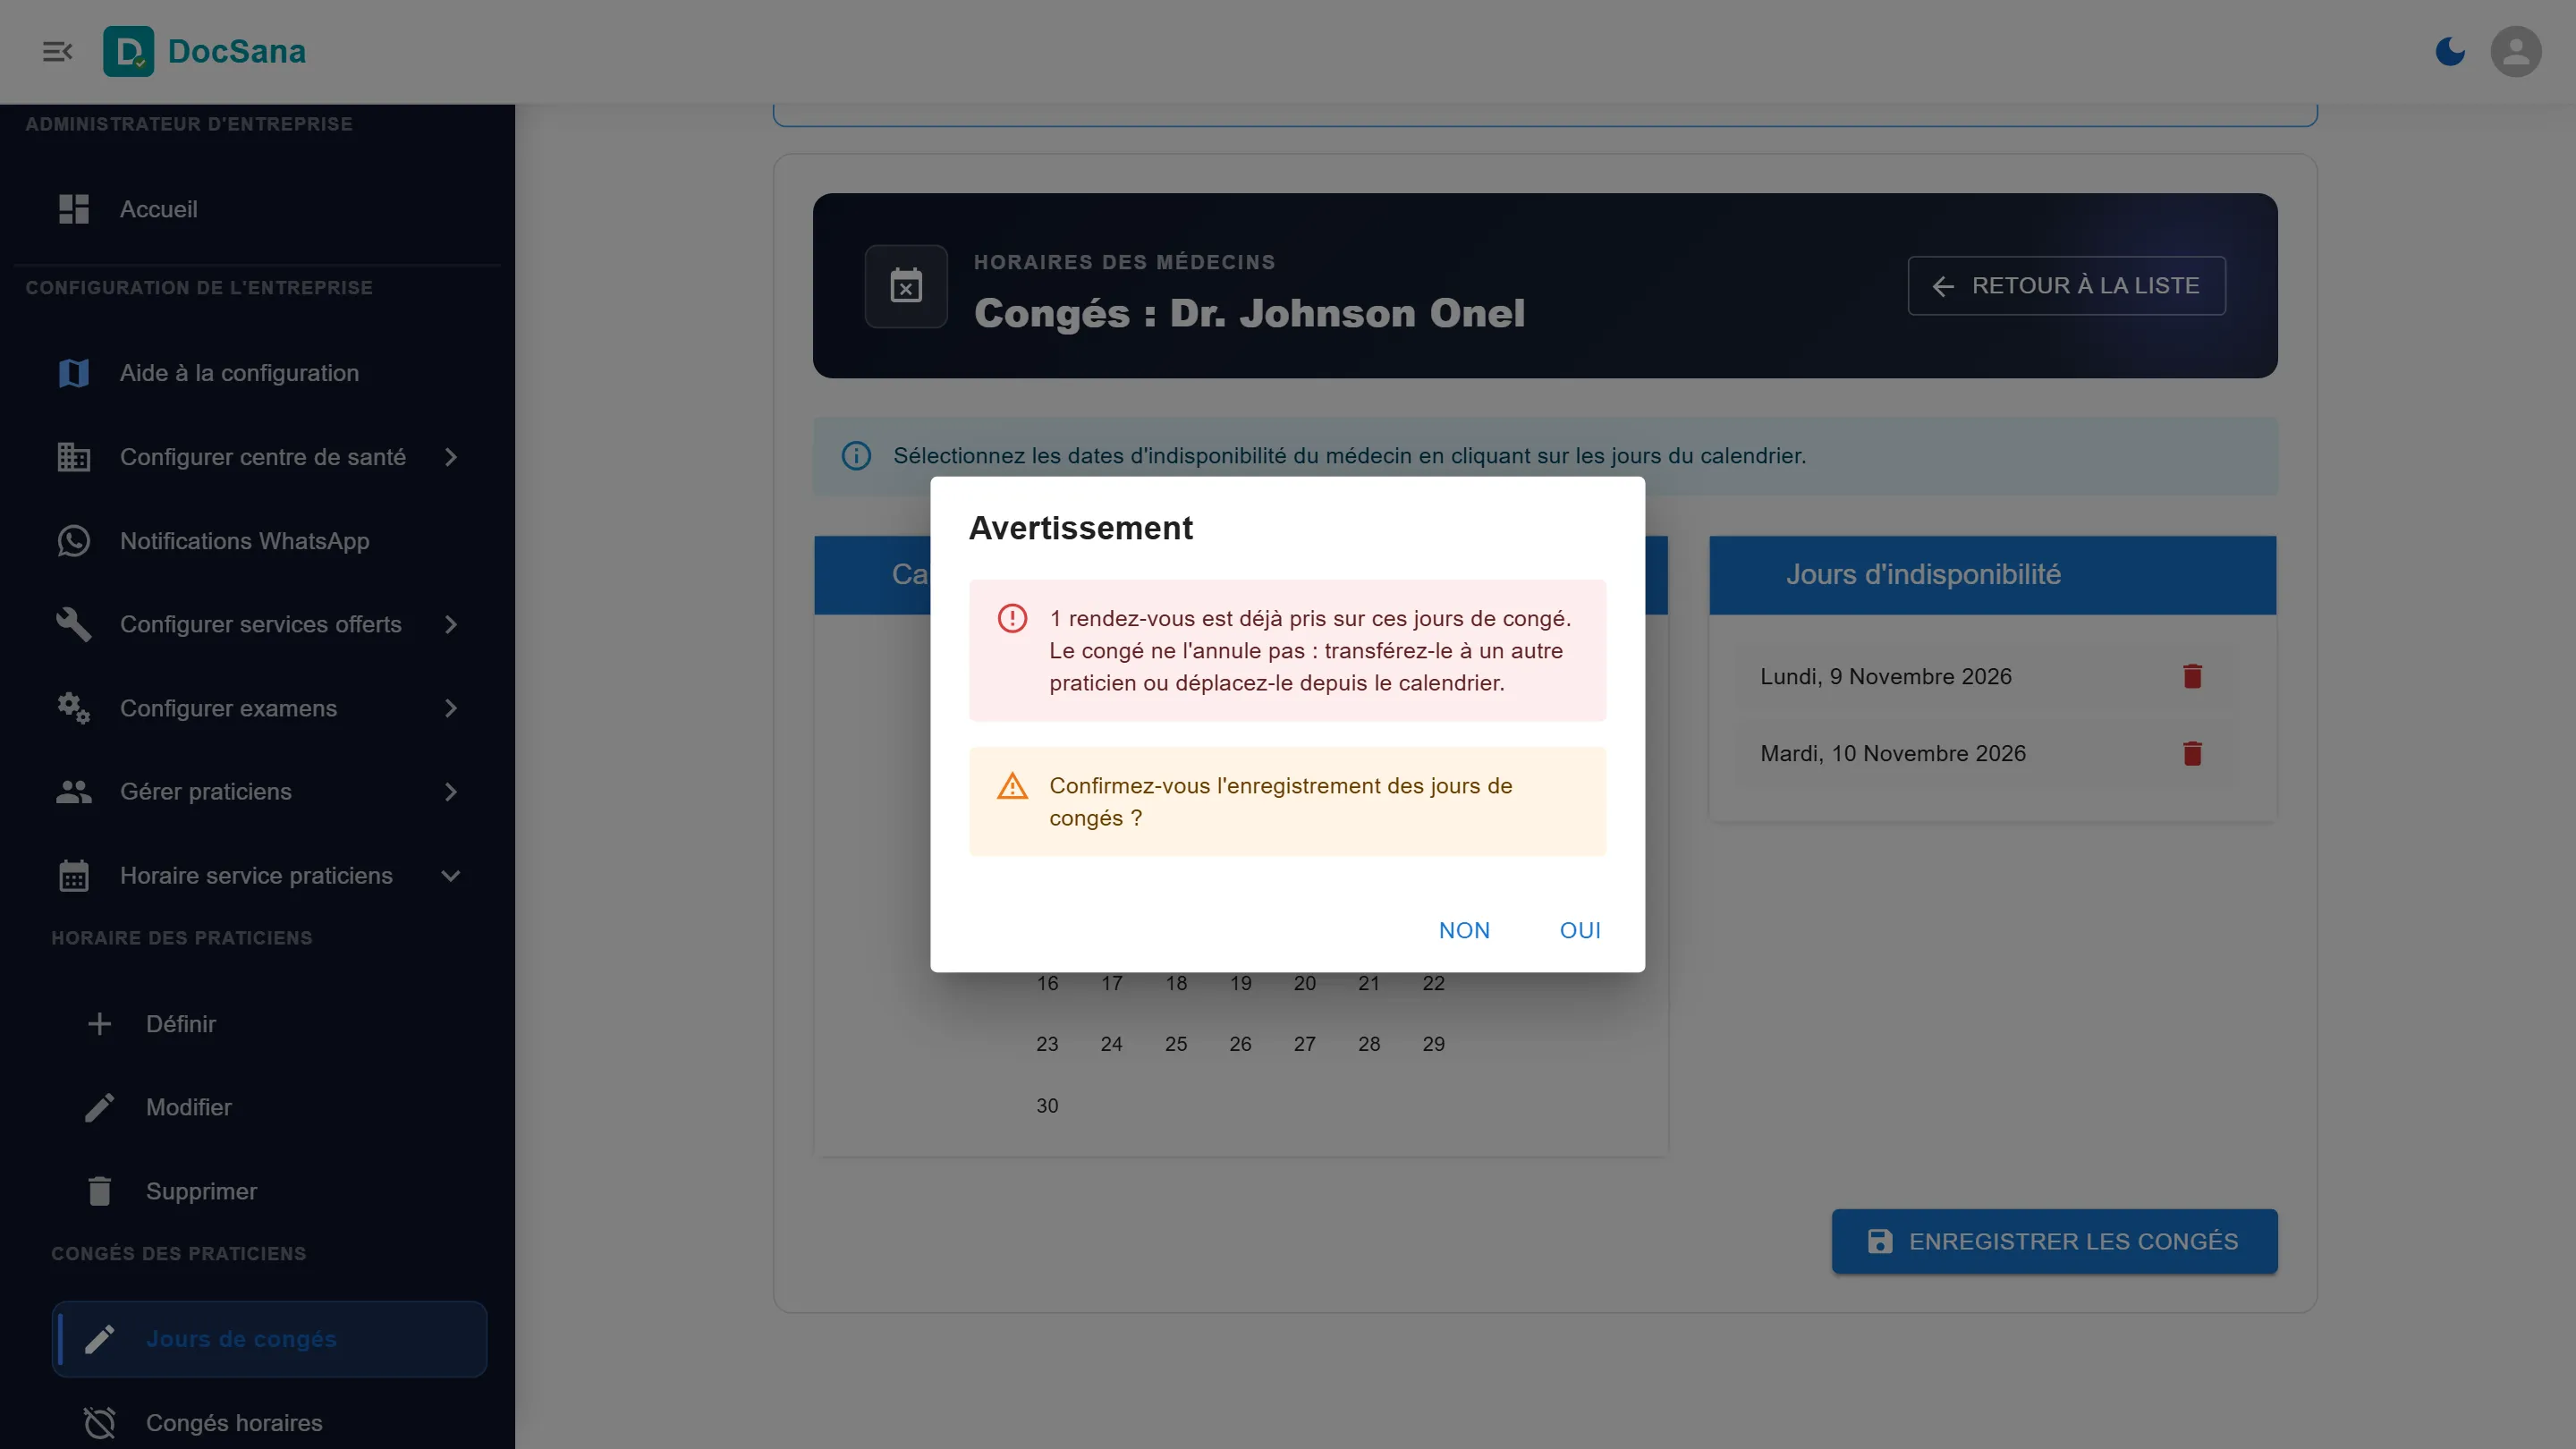This screenshot has width=2576, height=1449.
Task: Click the Définir plus icon
Action: (99, 1024)
